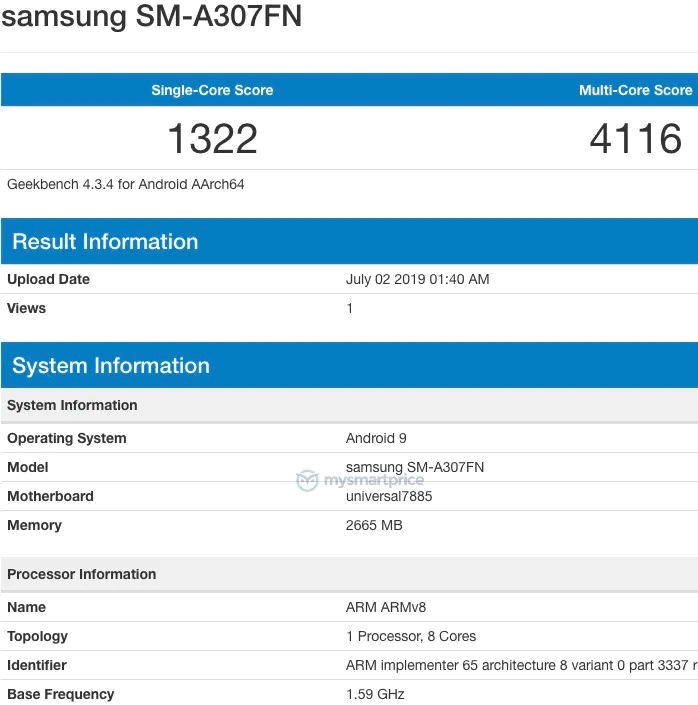Click the Views count value 1

pyautogui.click(x=349, y=308)
